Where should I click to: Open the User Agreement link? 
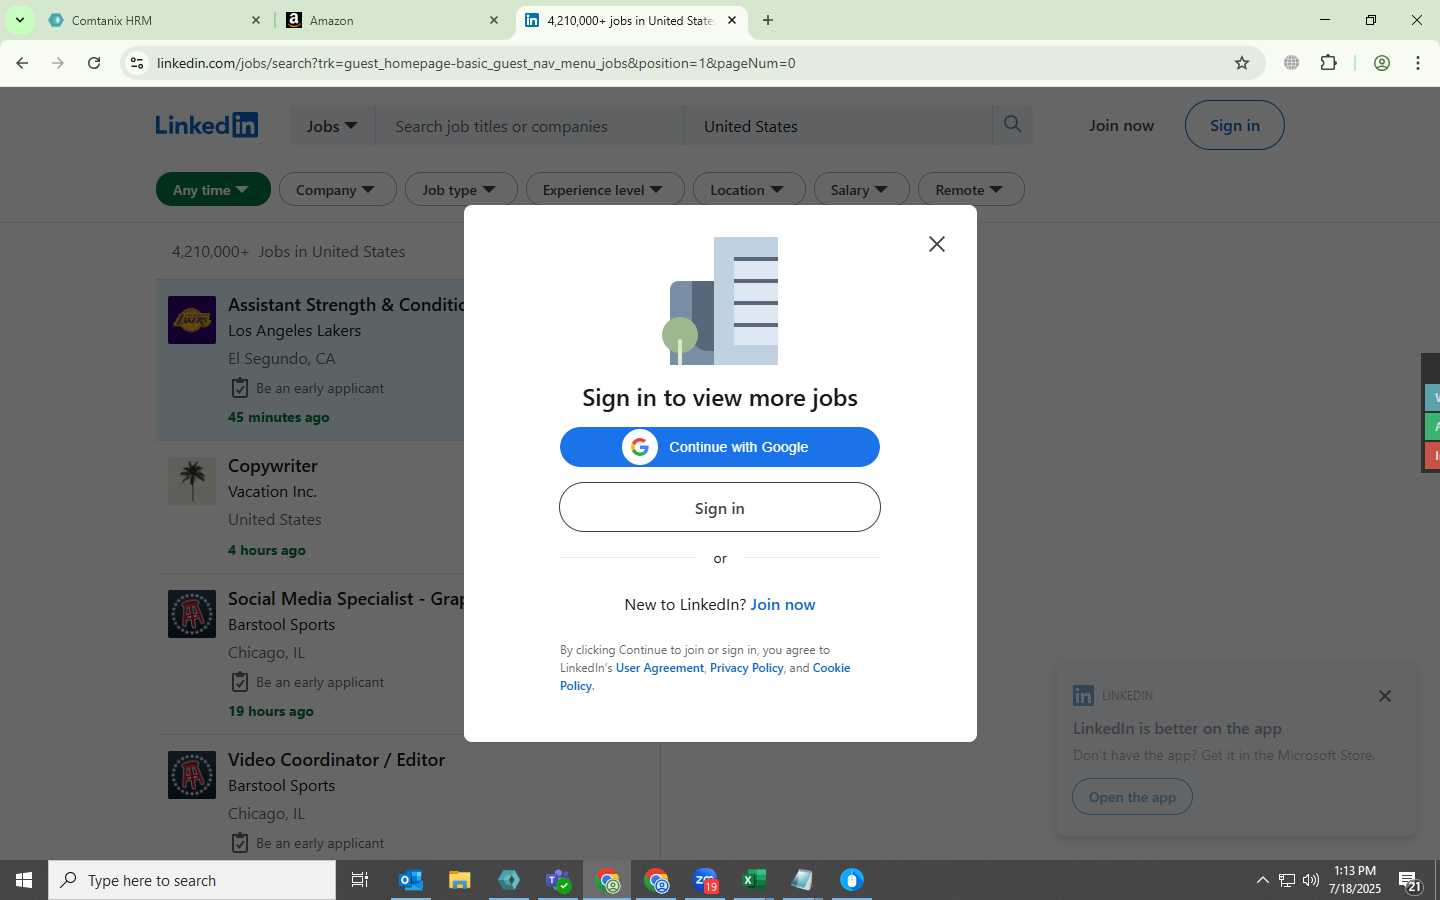coord(660,668)
